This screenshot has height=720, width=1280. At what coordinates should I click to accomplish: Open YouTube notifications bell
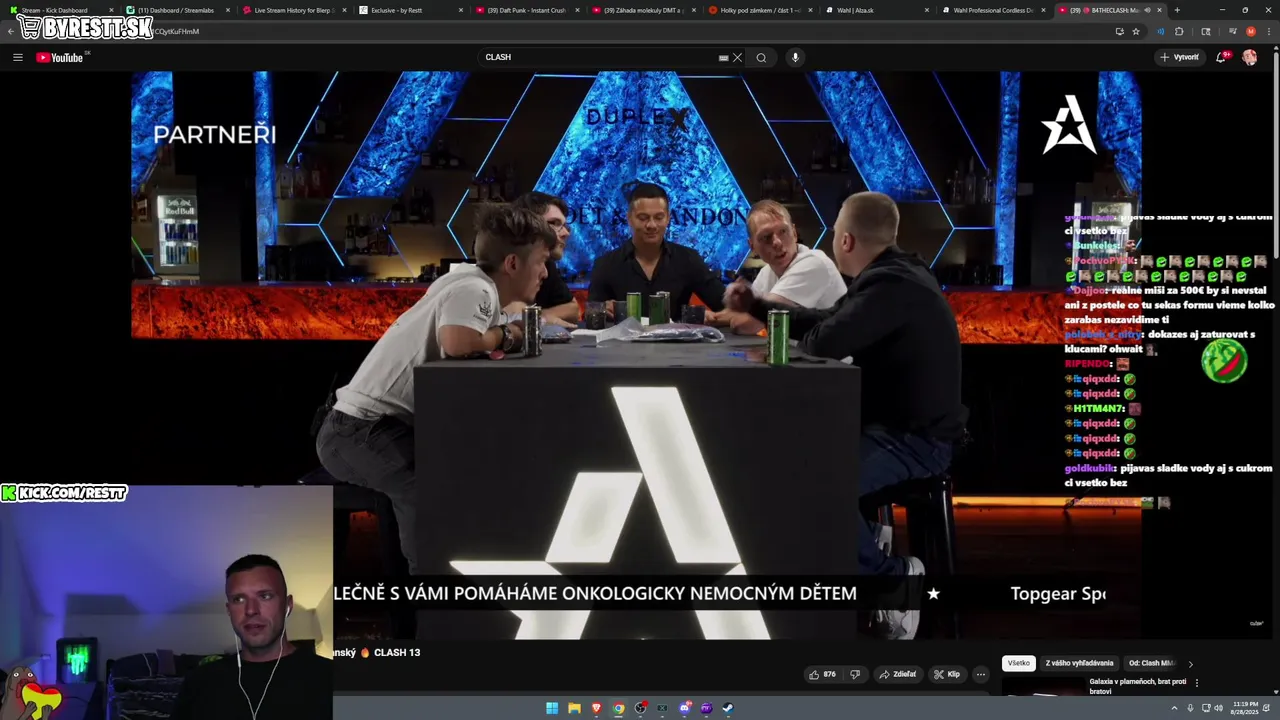click(x=1221, y=57)
